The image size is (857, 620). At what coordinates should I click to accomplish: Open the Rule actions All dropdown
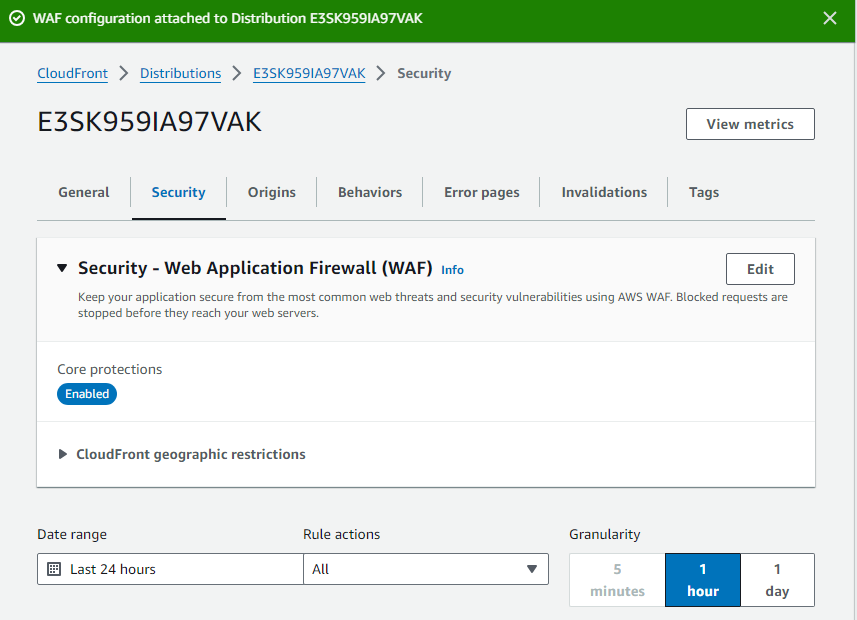pos(426,569)
